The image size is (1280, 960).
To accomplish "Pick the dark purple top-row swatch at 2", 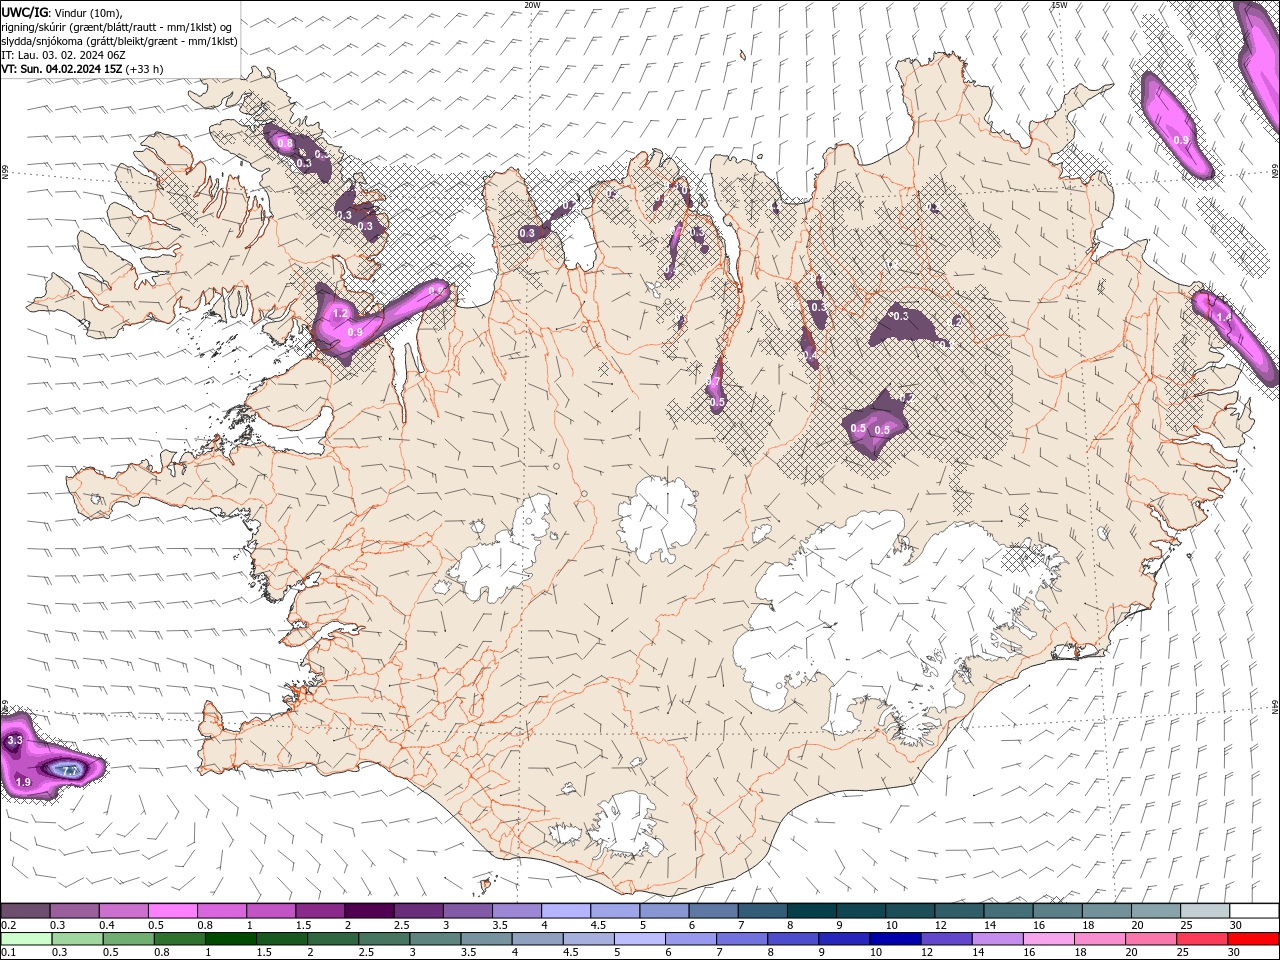I will click(x=368, y=911).
